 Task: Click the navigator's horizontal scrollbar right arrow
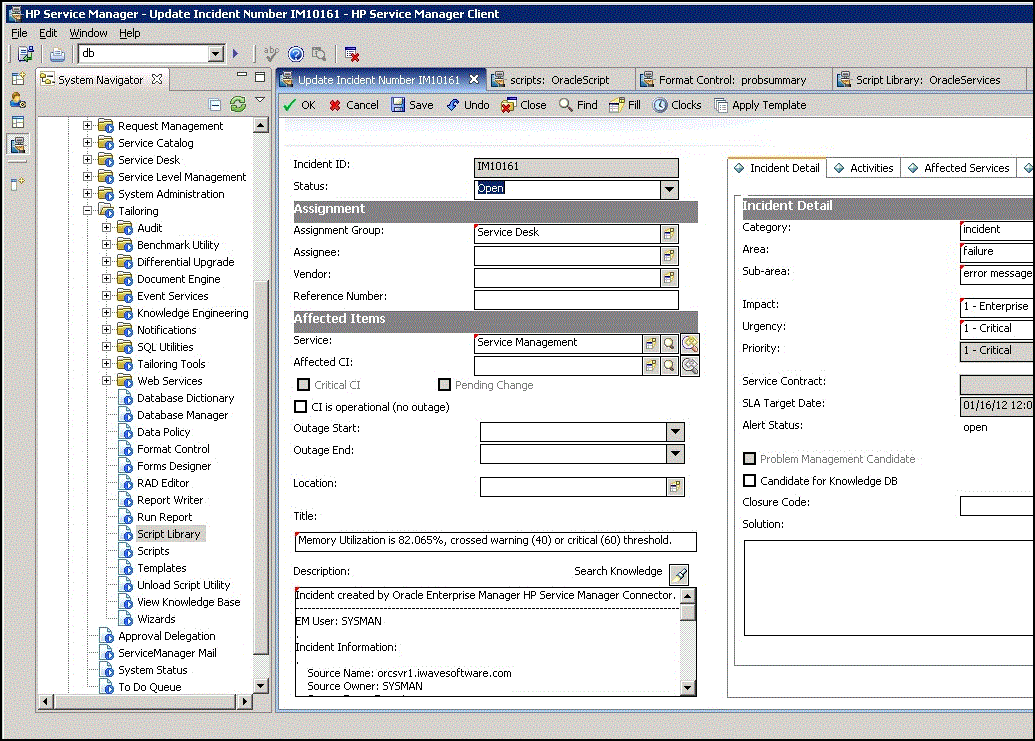245,701
